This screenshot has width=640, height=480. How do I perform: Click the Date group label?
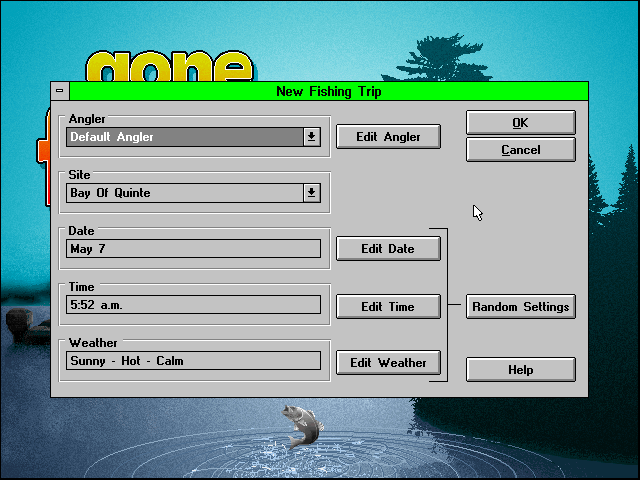point(81,231)
